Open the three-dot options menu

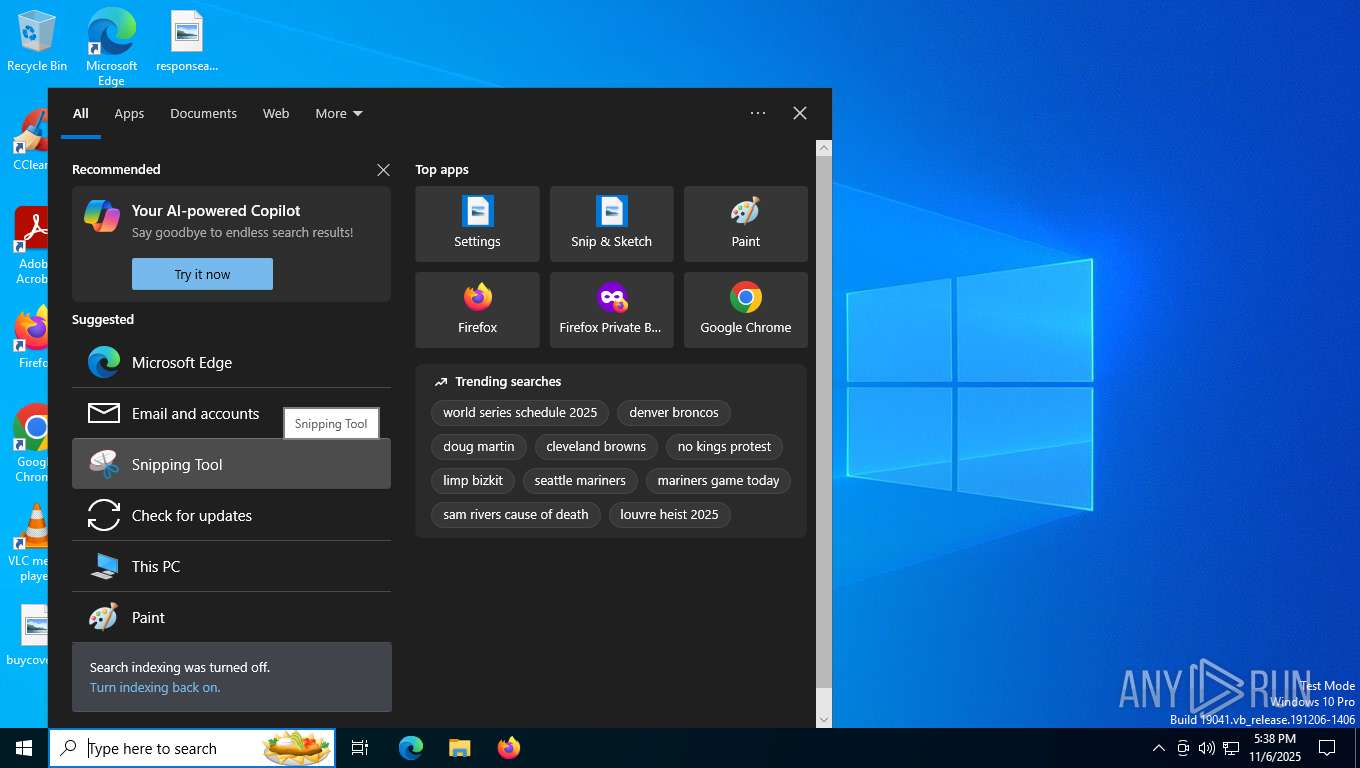758,113
